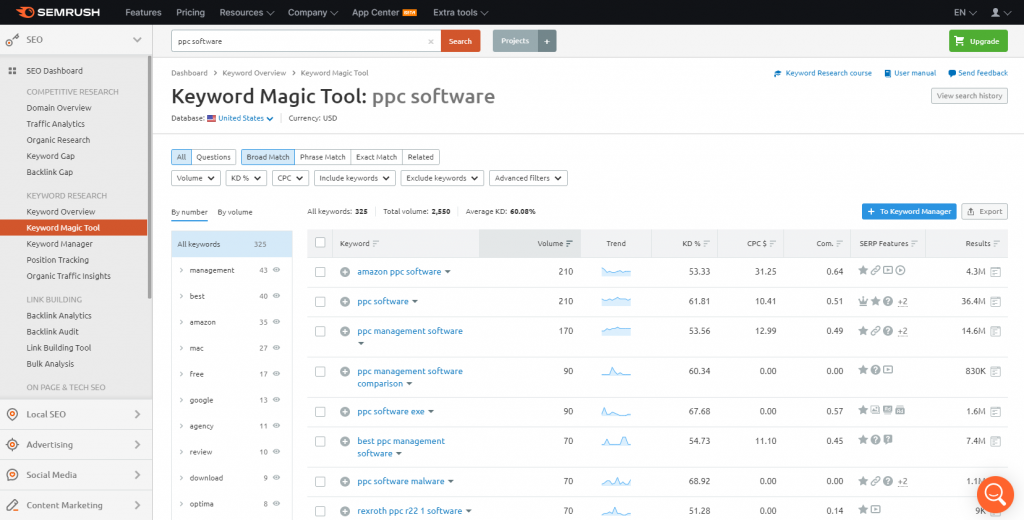Click the Semrush logo

pyautogui.click(x=56, y=13)
